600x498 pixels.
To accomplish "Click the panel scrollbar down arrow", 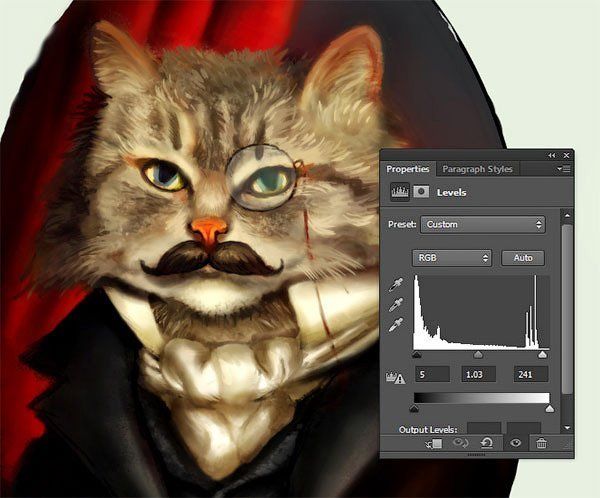I will (x=567, y=428).
